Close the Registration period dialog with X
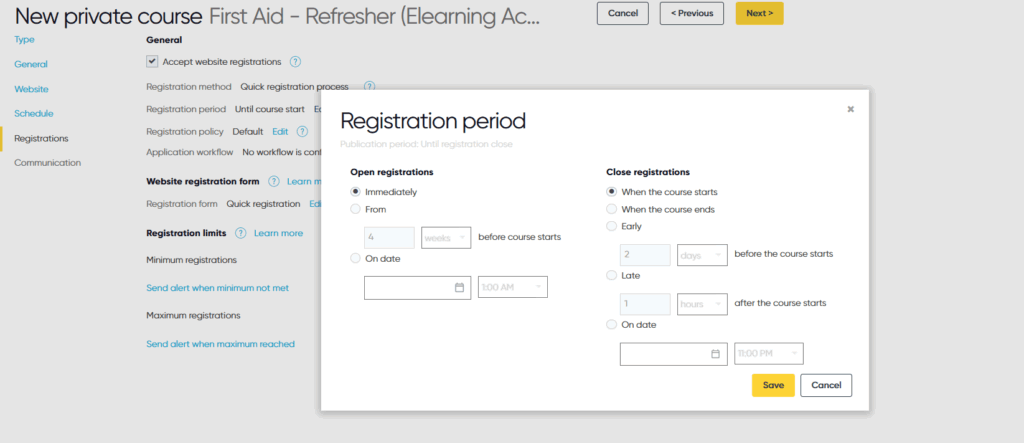1024x443 pixels. coord(850,109)
